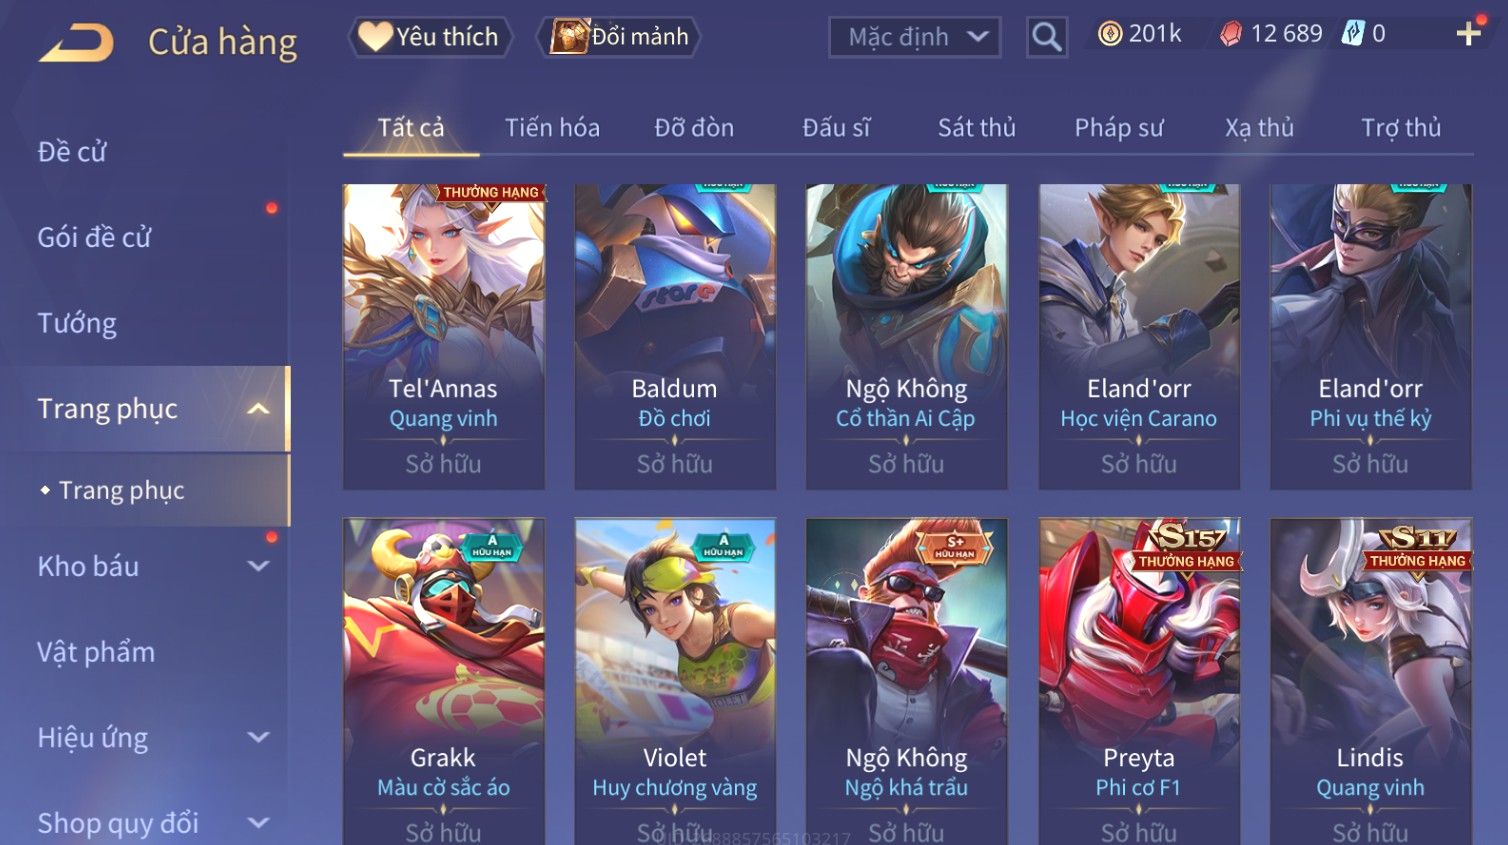Image resolution: width=1508 pixels, height=845 pixels.
Task: Tap the blue voucher currency icon
Action: point(1353,34)
